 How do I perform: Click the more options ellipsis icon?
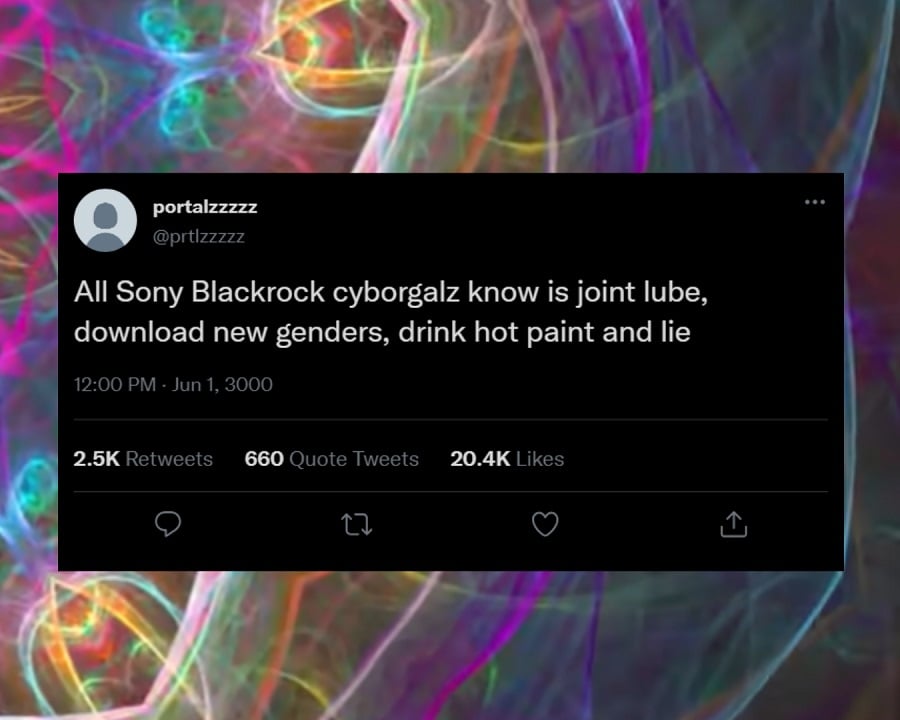[815, 202]
